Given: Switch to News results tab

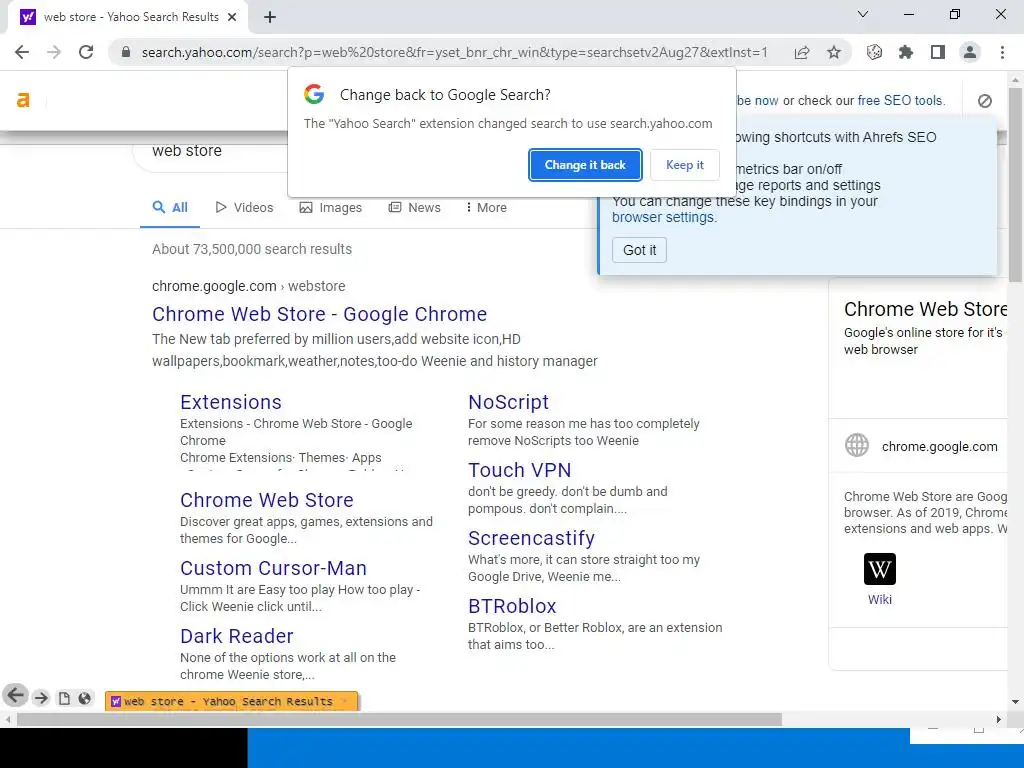Looking at the screenshot, I should [x=415, y=208].
